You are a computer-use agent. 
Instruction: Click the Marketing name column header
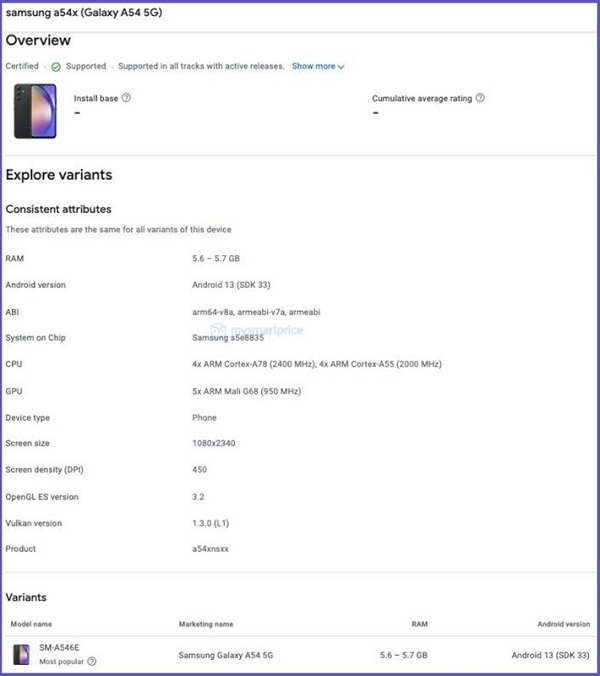coord(206,624)
